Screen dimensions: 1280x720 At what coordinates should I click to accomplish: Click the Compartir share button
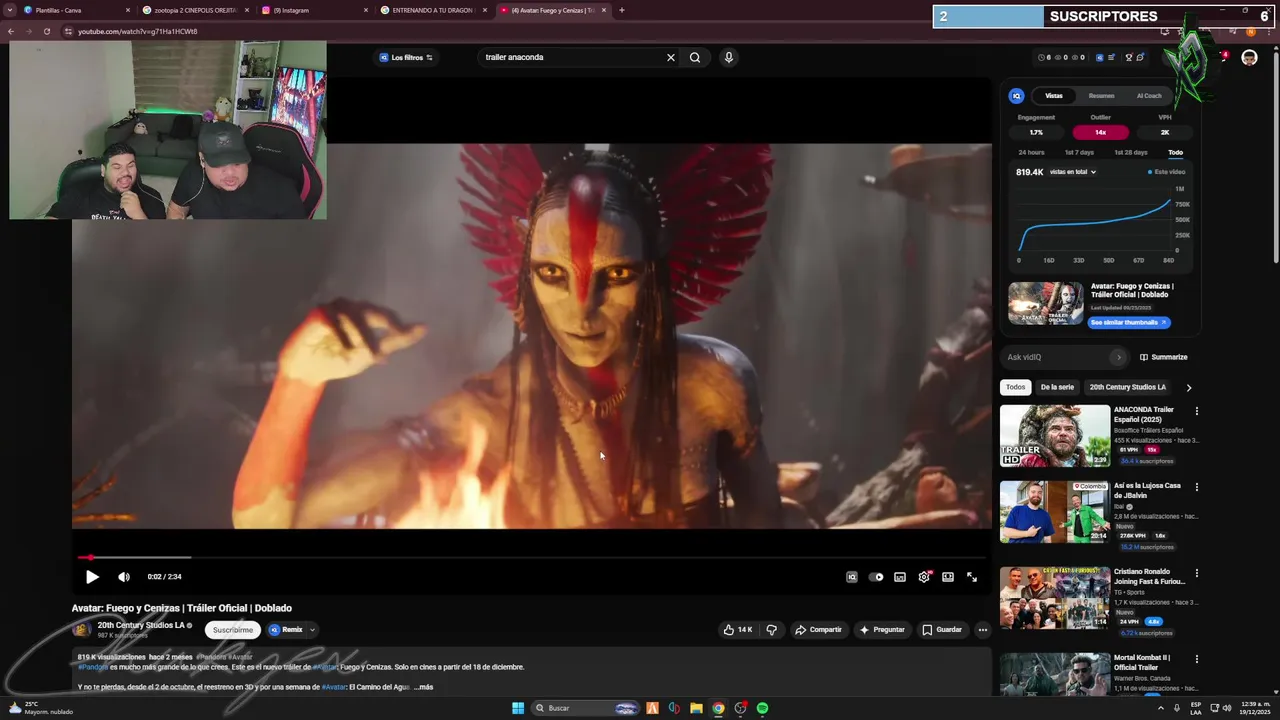pos(818,630)
